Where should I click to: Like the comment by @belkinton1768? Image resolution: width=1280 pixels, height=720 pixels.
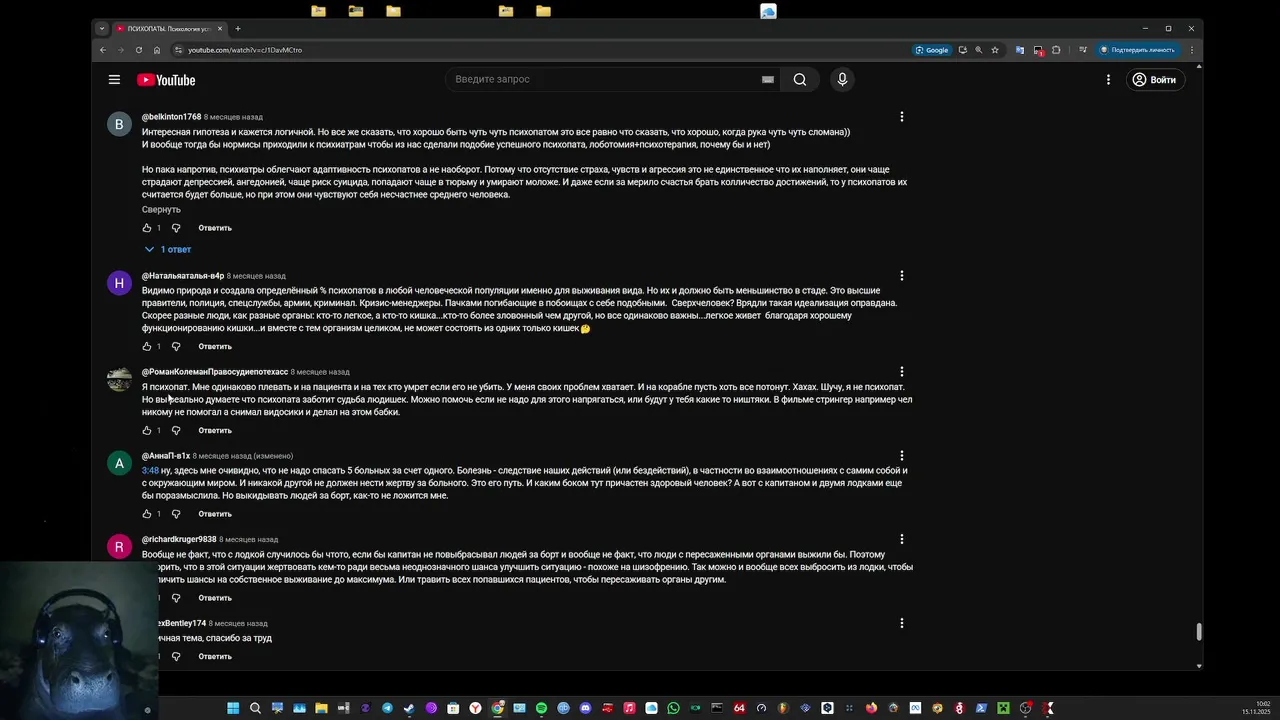tap(147, 228)
